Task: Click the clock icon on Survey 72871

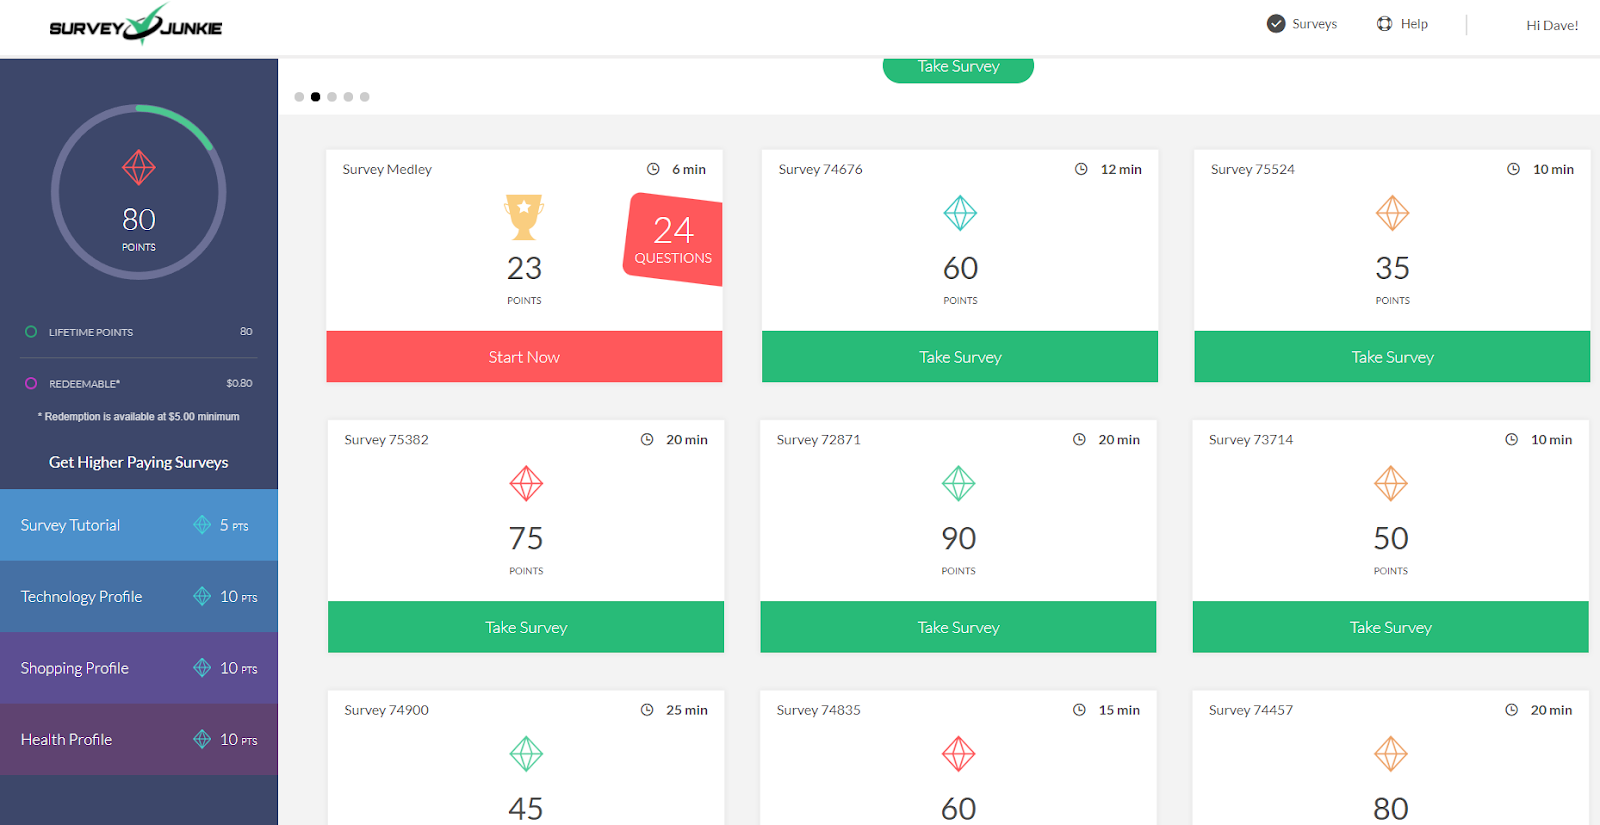Action: point(1079,440)
